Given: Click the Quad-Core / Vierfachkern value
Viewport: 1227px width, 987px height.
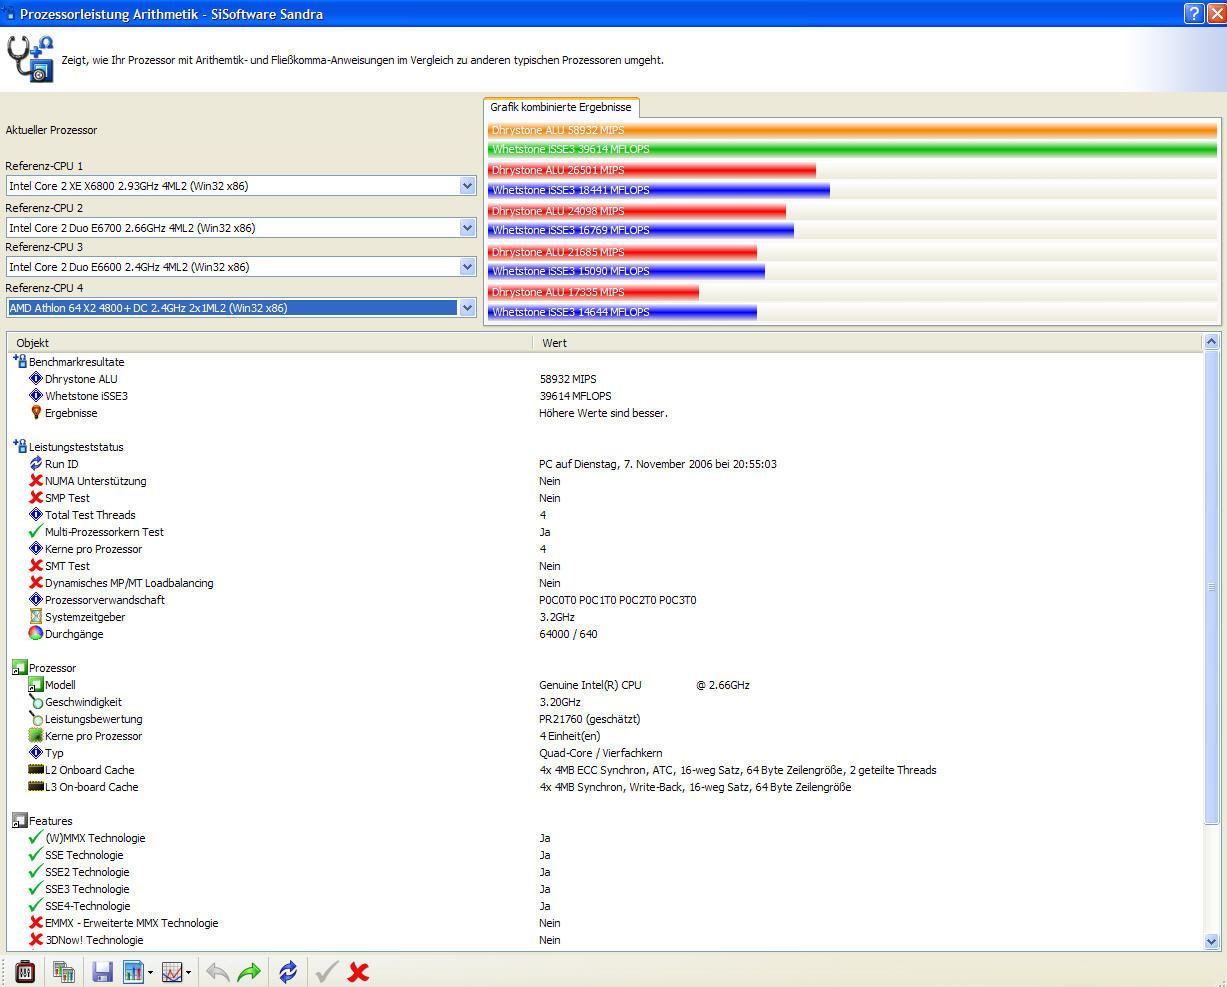Looking at the screenshot, I should tap(601, 753).
